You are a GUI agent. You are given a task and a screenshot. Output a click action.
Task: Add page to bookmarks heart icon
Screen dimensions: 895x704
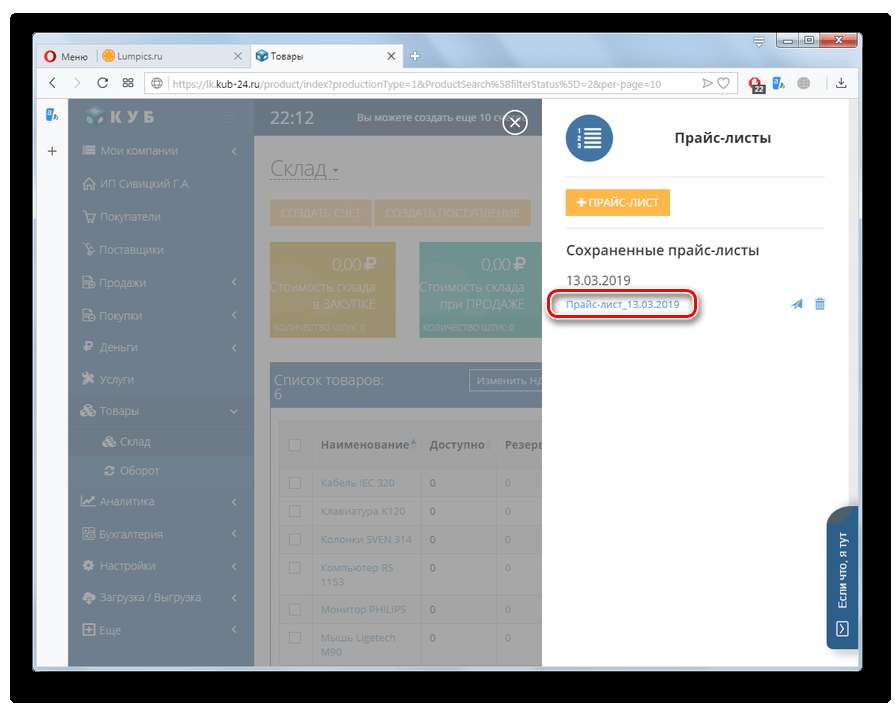[x=721, y=84]
